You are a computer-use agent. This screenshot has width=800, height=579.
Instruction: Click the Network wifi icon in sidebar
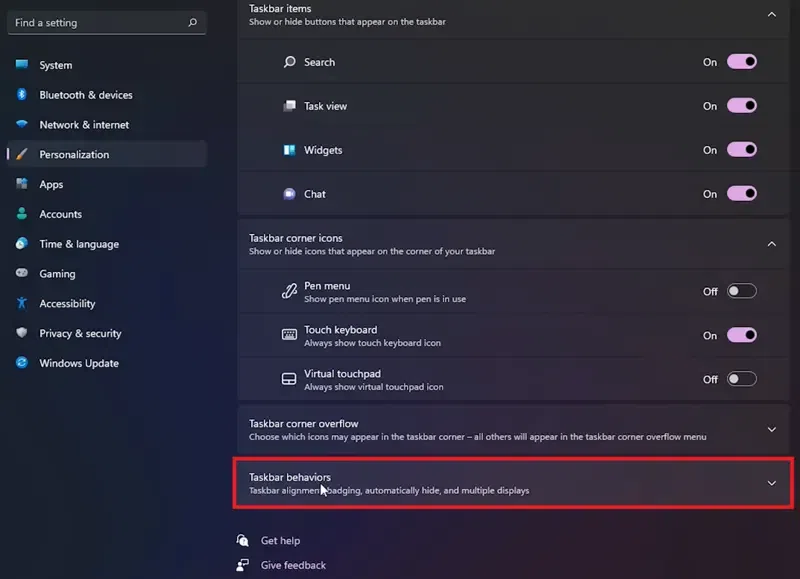21,124
